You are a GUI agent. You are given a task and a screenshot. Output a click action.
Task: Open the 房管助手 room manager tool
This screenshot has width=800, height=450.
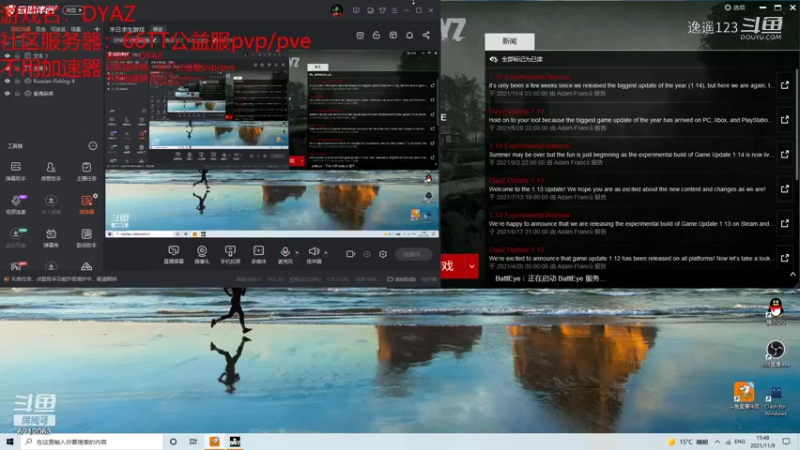click(51, 171)
